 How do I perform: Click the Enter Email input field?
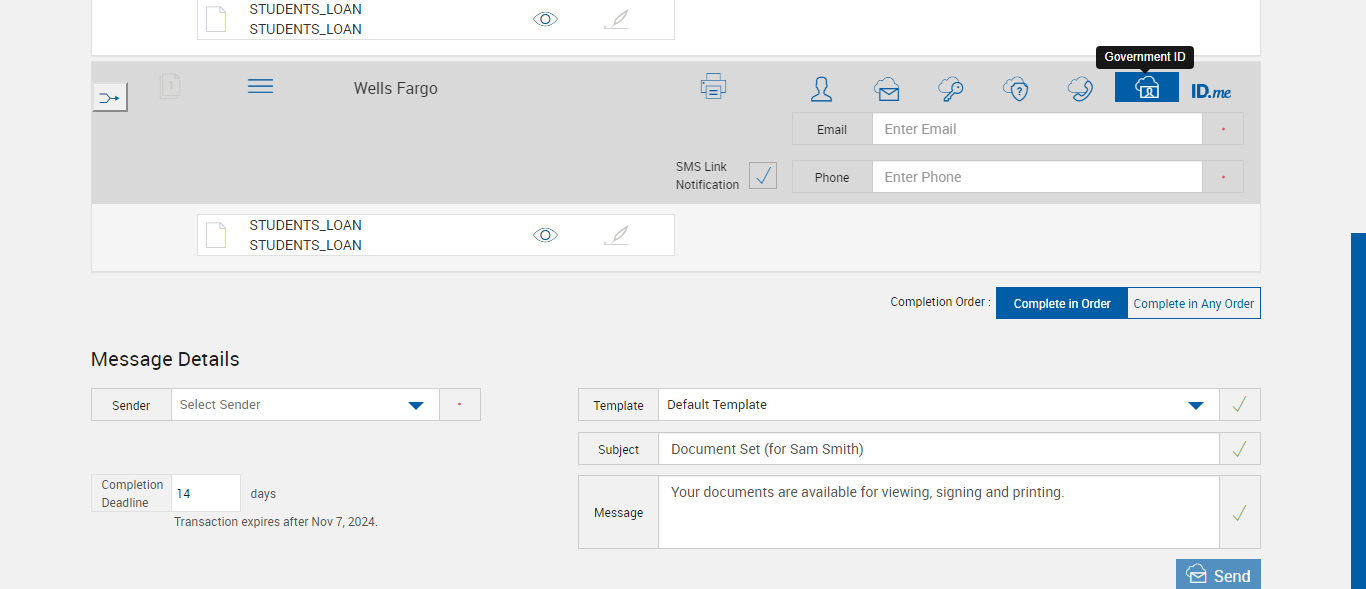click(x=1036, y=129)
